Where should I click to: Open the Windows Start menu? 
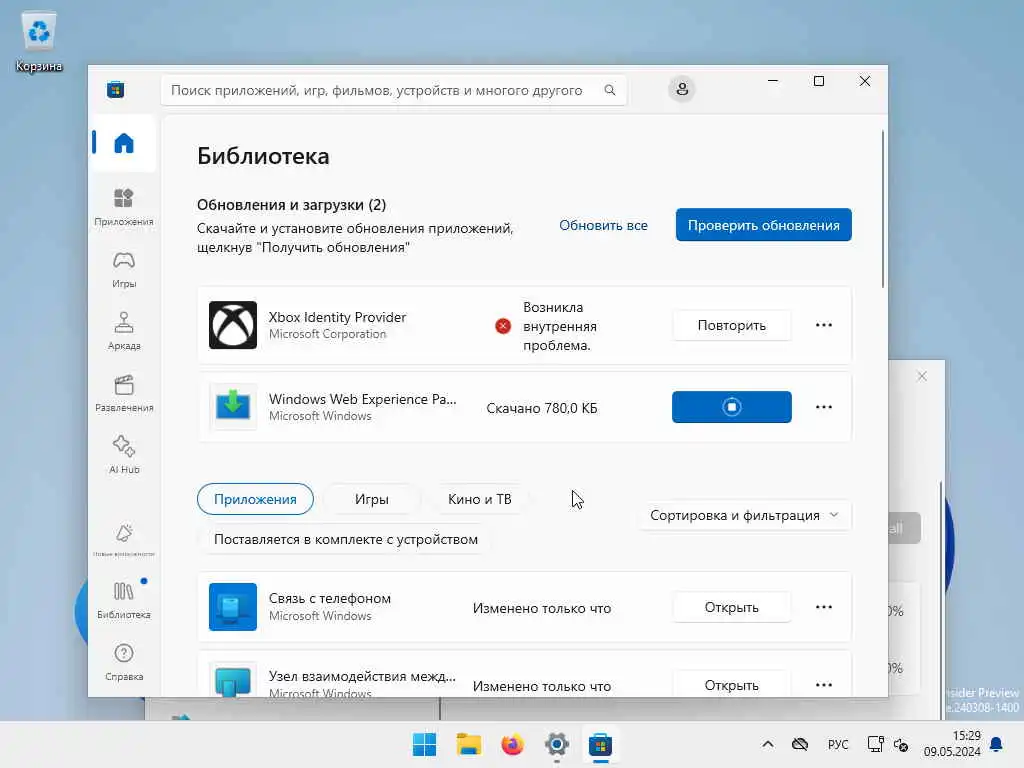point(424,744)
